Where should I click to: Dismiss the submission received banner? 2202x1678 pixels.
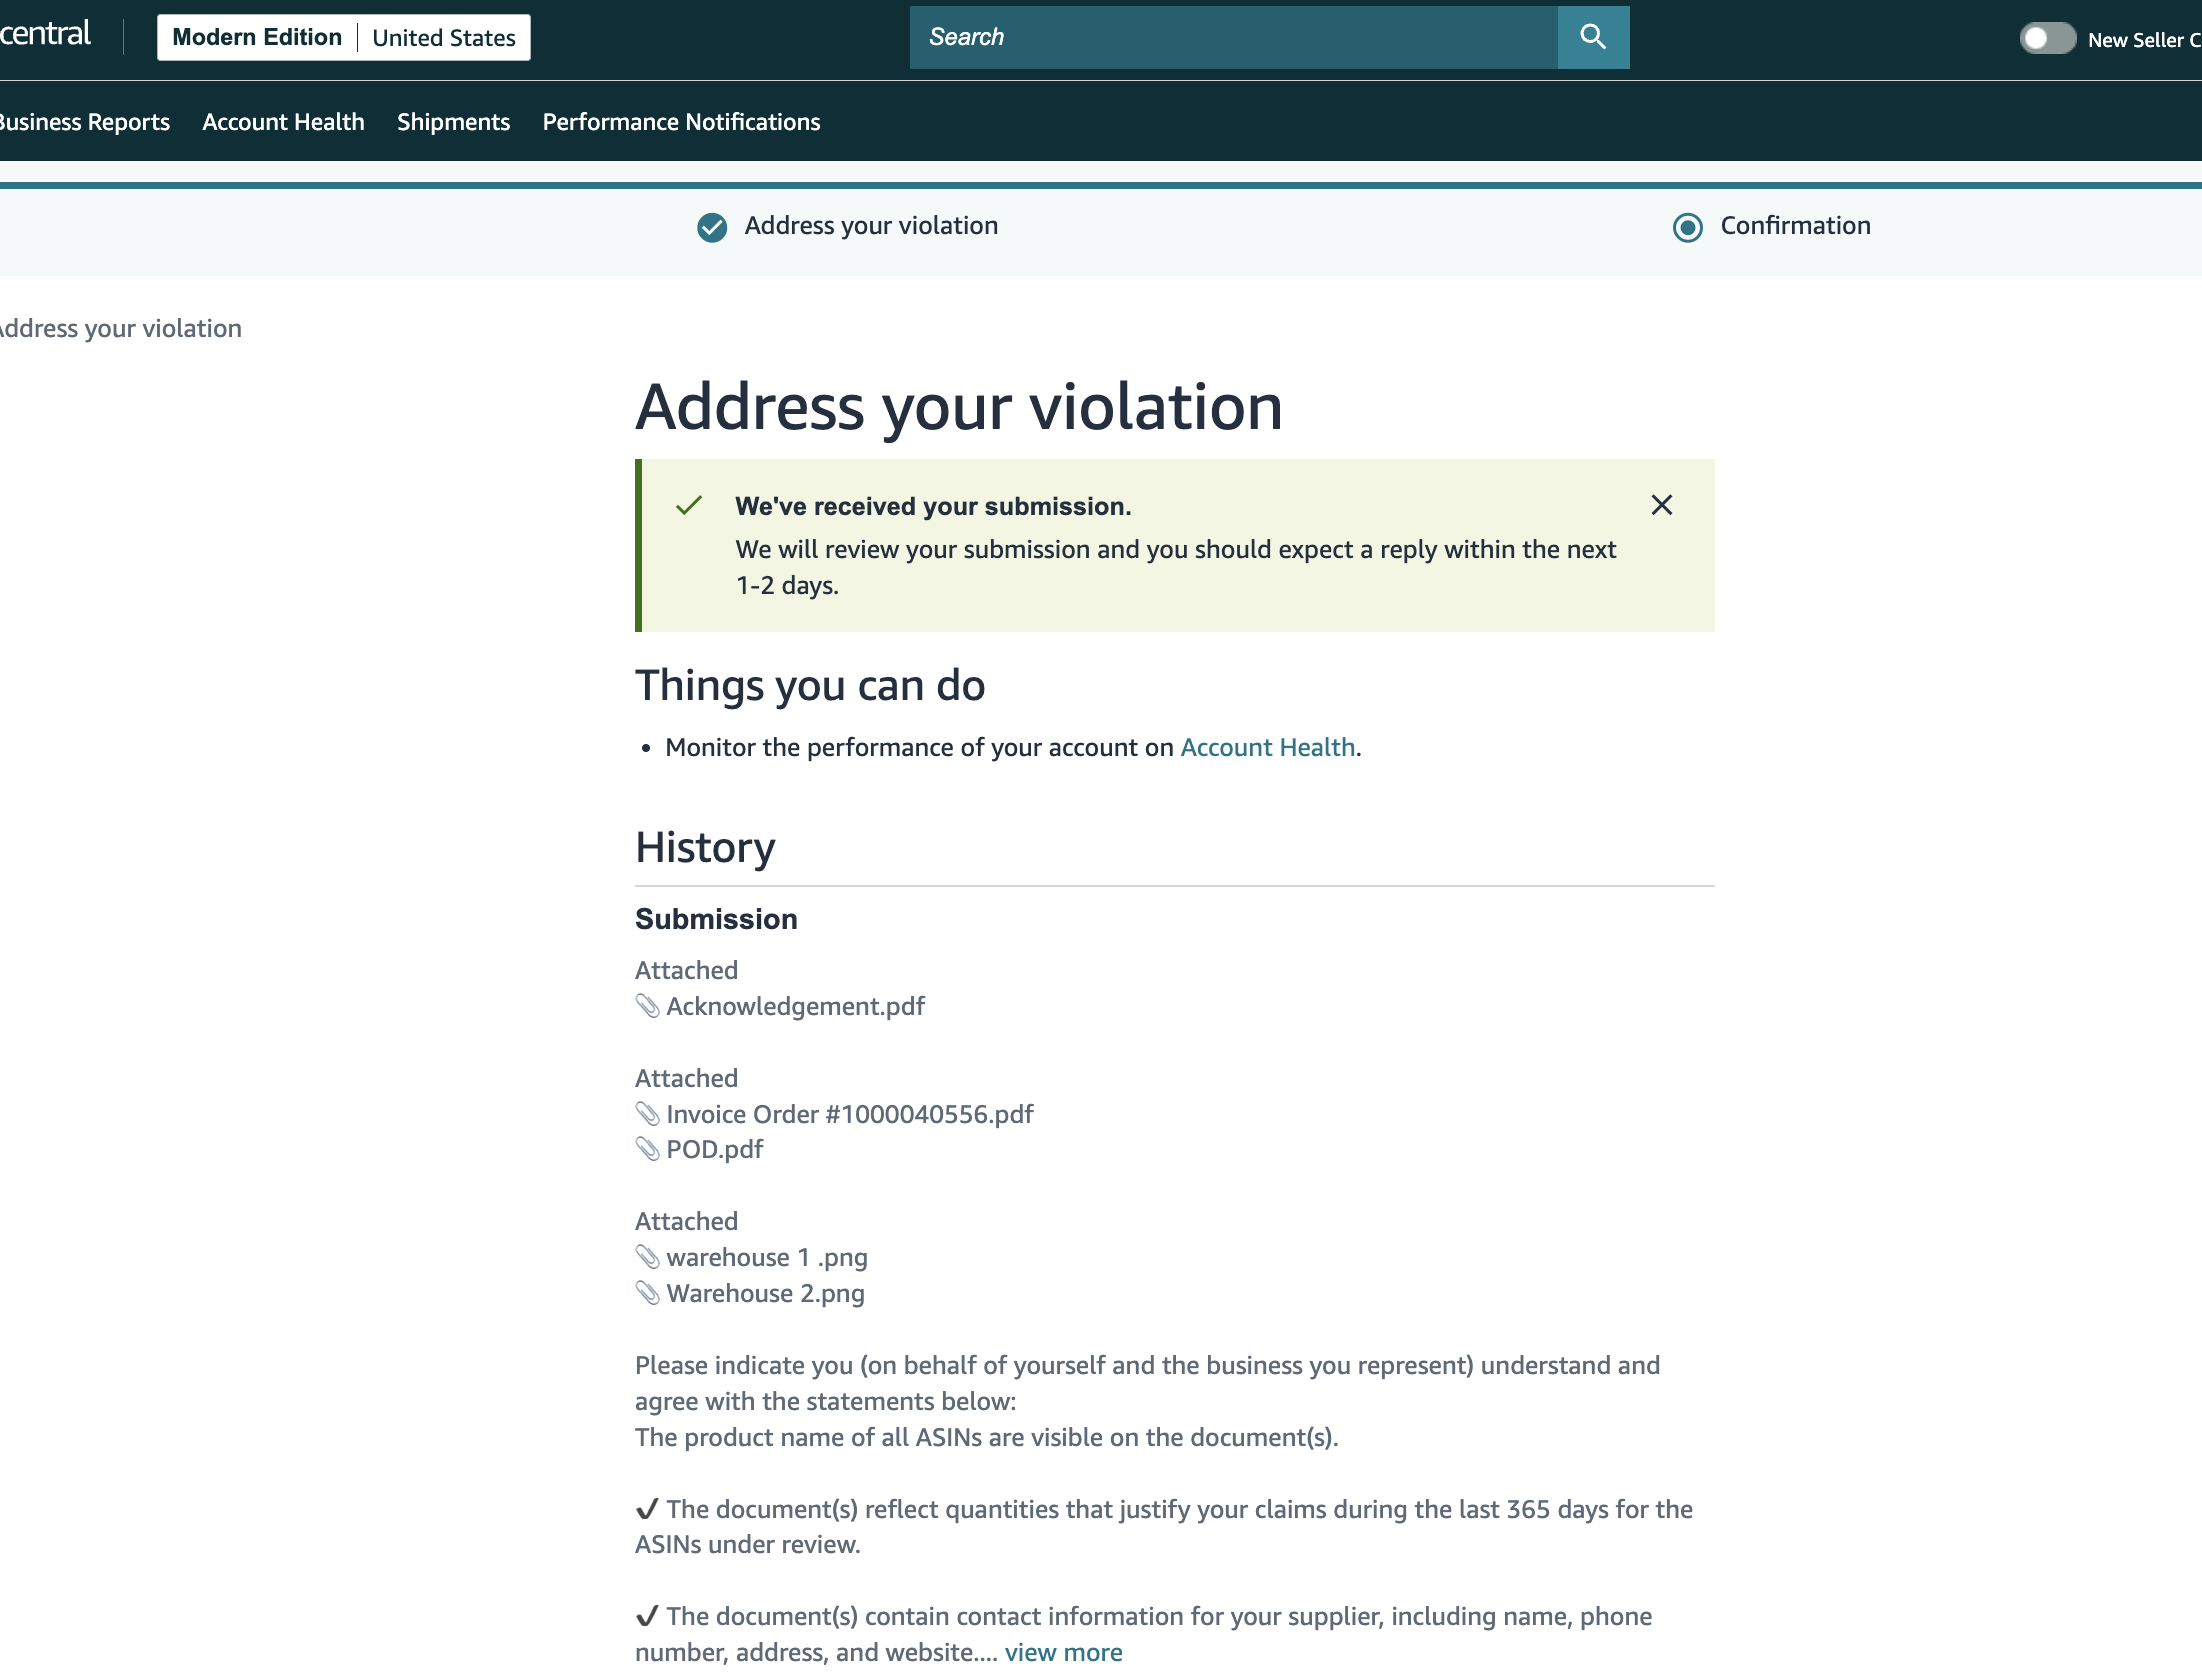[1662, 505]
